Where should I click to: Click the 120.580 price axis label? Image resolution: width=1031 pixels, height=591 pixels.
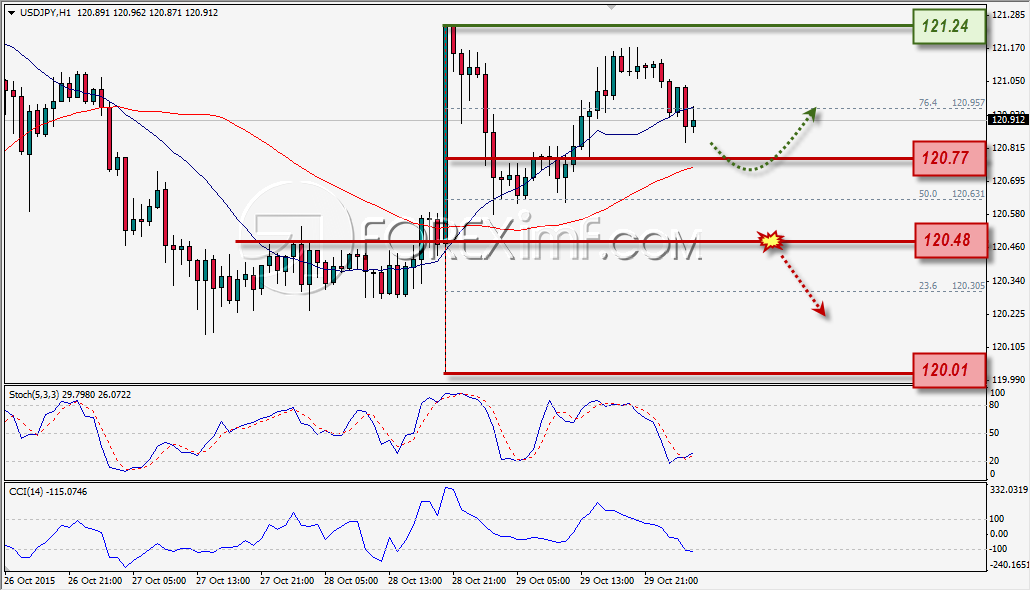(x=1008, y=214)
